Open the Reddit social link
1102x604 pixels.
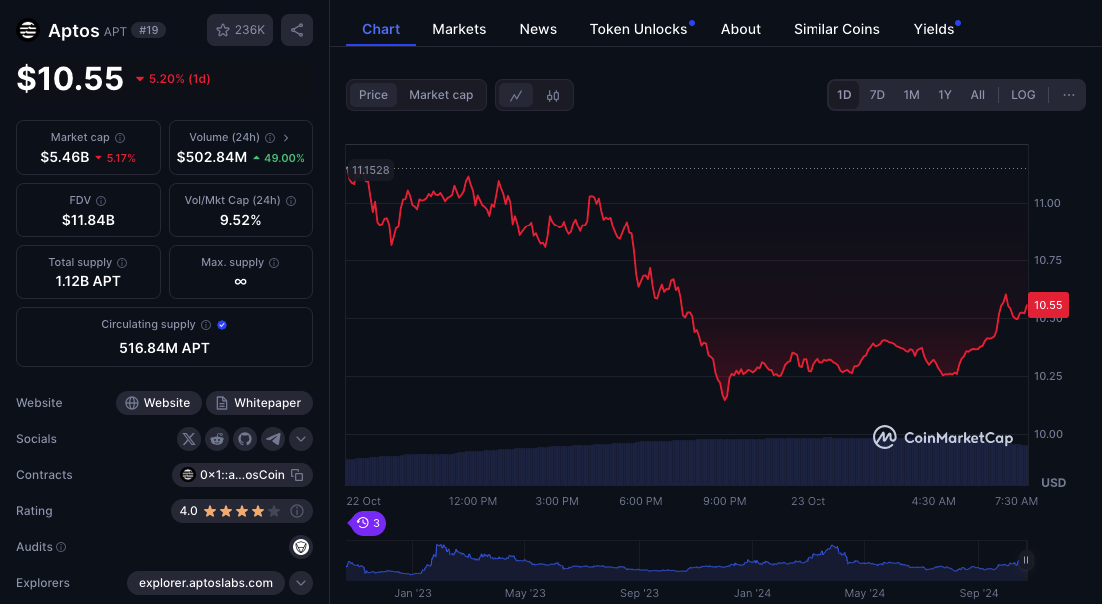click(216, 439)
